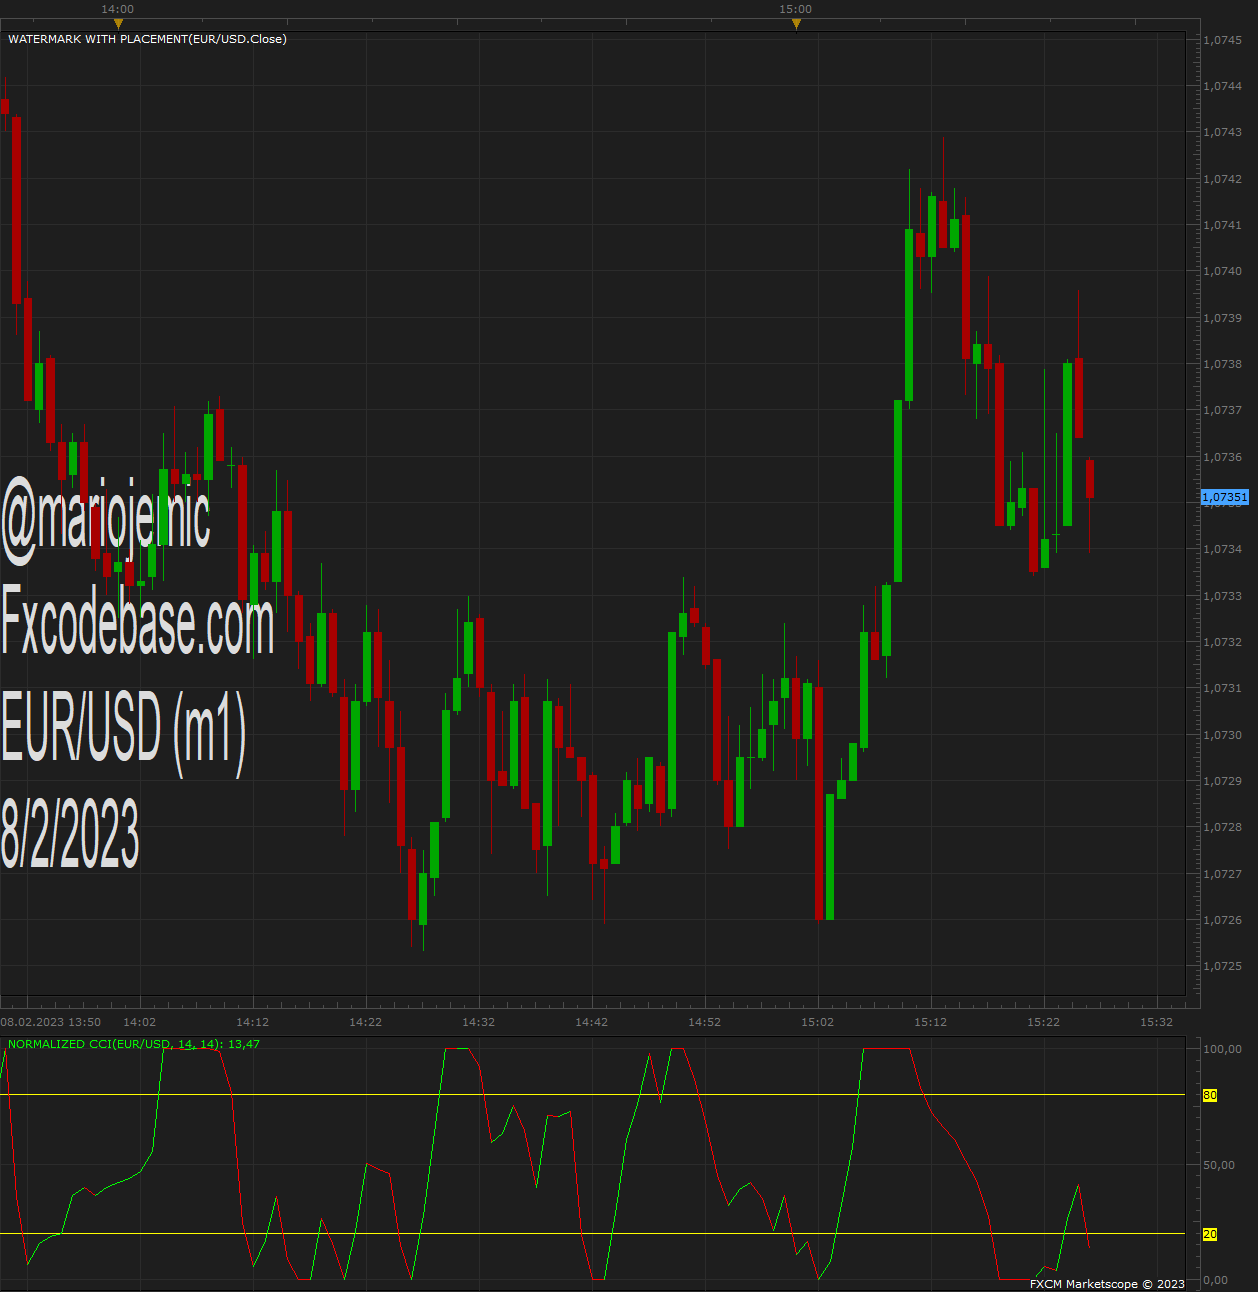Click the 14:42 time axis label

(591, 1022)
